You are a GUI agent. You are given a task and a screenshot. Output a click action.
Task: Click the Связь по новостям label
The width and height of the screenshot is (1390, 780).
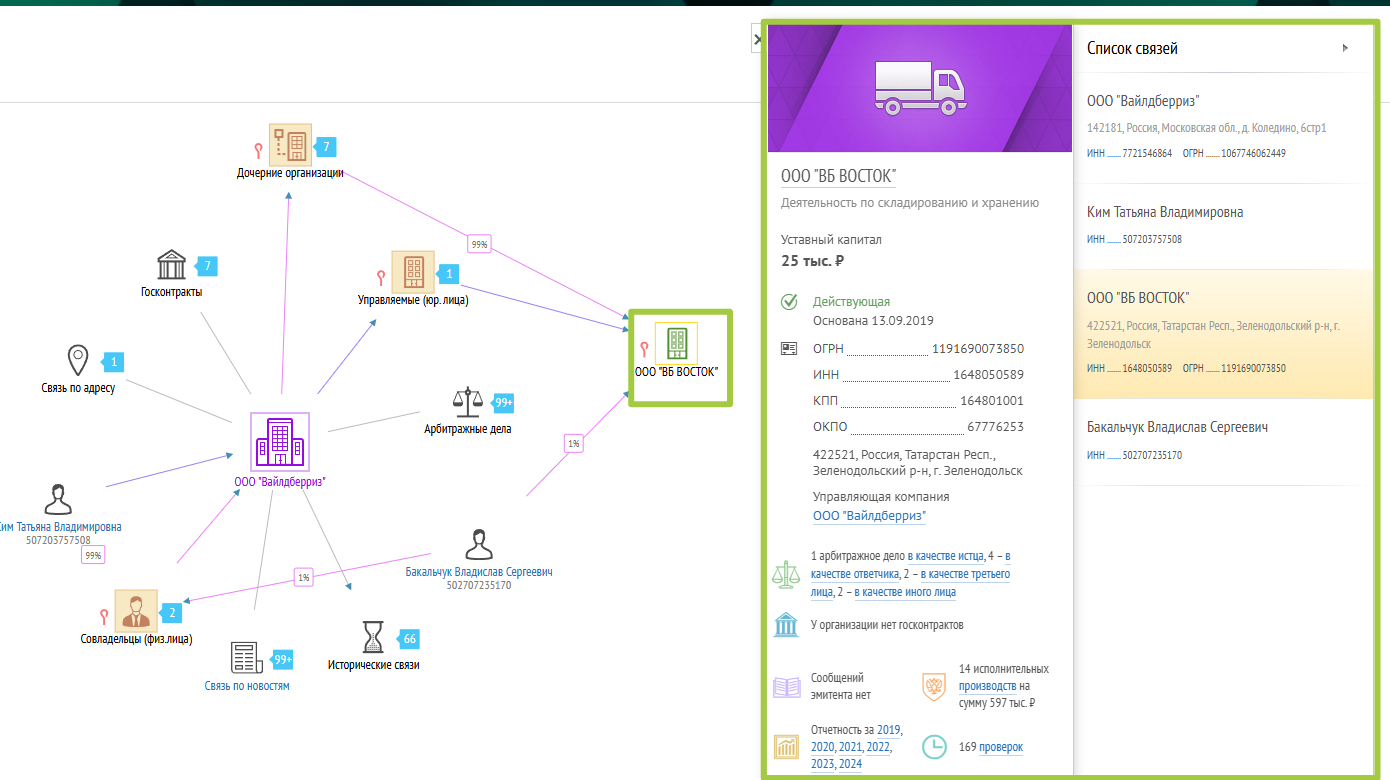pos(247,686)
